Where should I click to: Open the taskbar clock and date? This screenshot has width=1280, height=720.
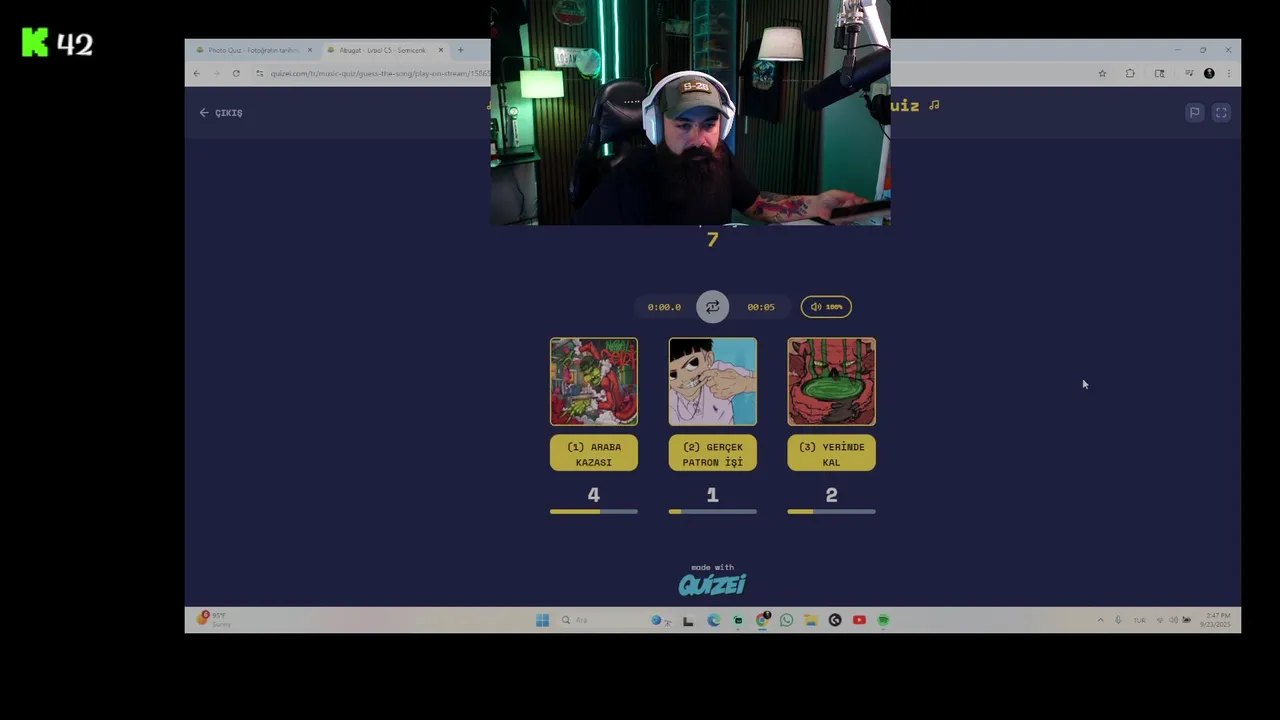pos(1216,620)
